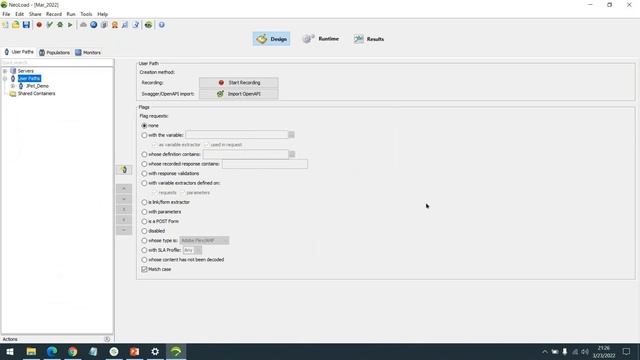
Task: Open Microsoft Edge from taskbar
Action: [x=52, y=351]
